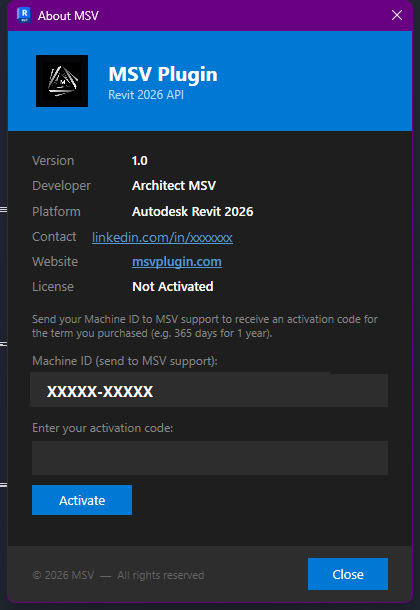Click the 'Enter your activation code:' label

pyautogui.click(x=103, y=428)
